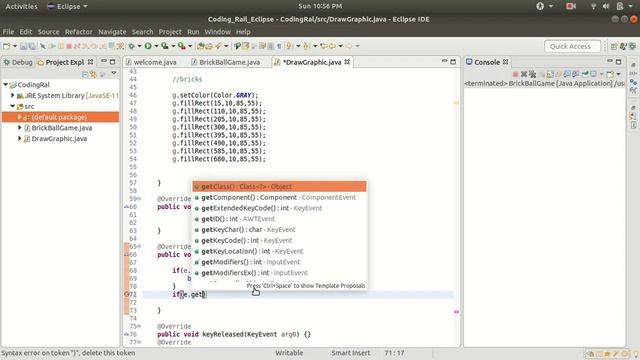Open the volume control in system tray

click(606, 6)
